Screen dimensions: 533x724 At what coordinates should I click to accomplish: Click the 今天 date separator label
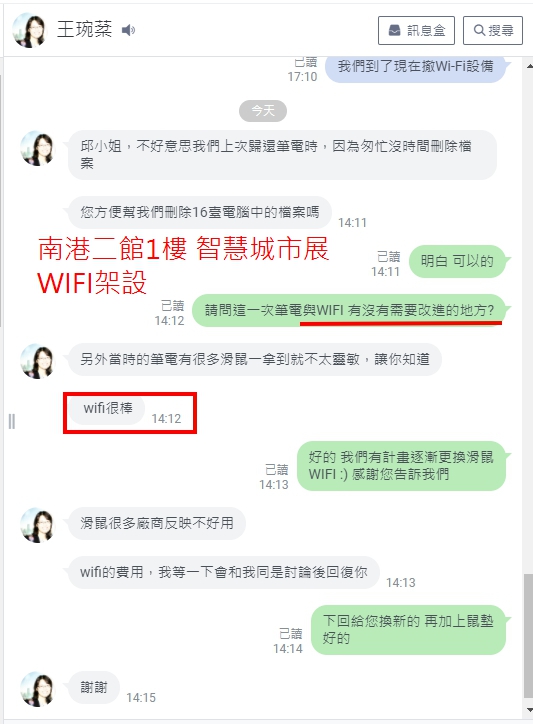263,111
